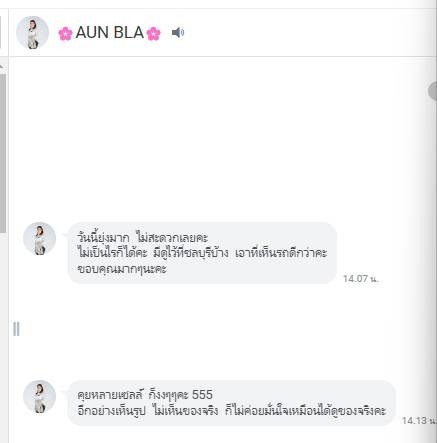Select the message line mentioning ชลบุรี
The width and height of the screenshot is (437, 443).
(x=202, y=253)
